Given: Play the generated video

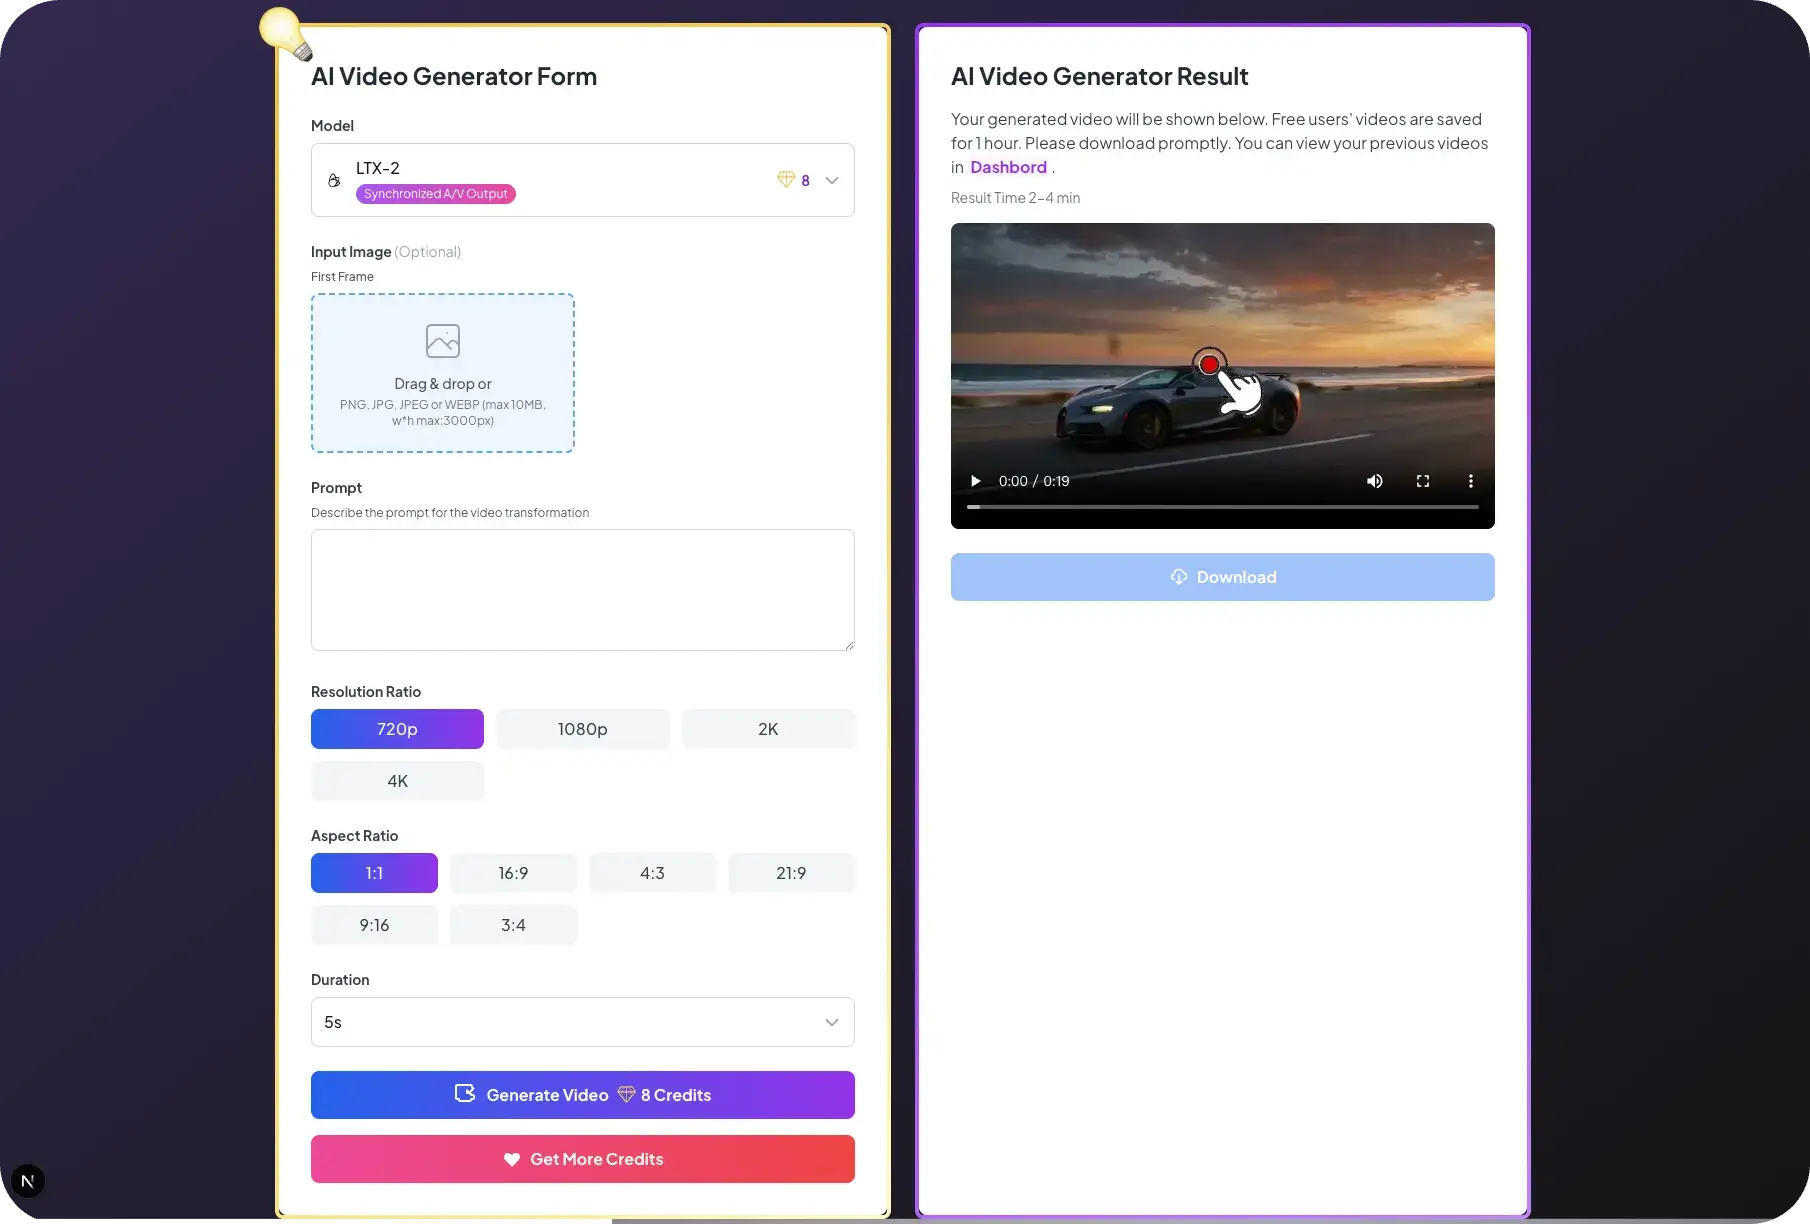Looking at the screenshot, I should [974, 481].
